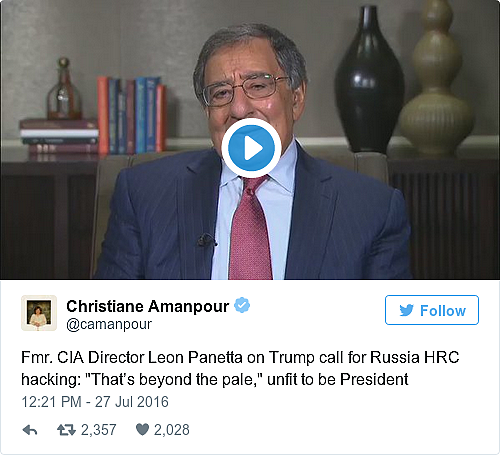
Task: Click the colorful upright books in the video
Action: (132, 115)
